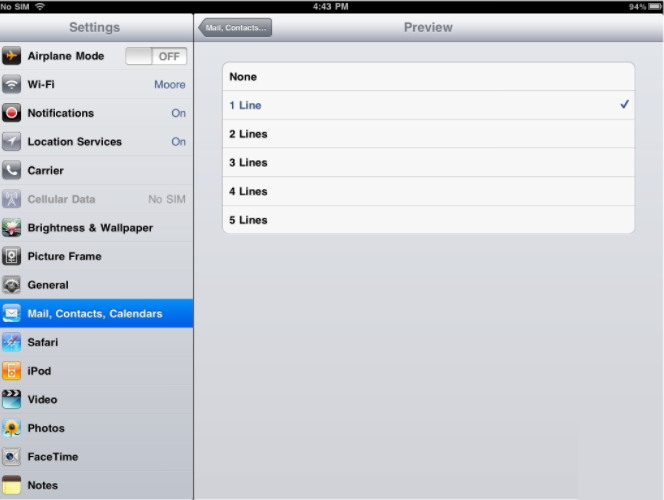The width and height of the screenshot is (664, 500).
Task: Select the None preview option
Action: point(428,77)
